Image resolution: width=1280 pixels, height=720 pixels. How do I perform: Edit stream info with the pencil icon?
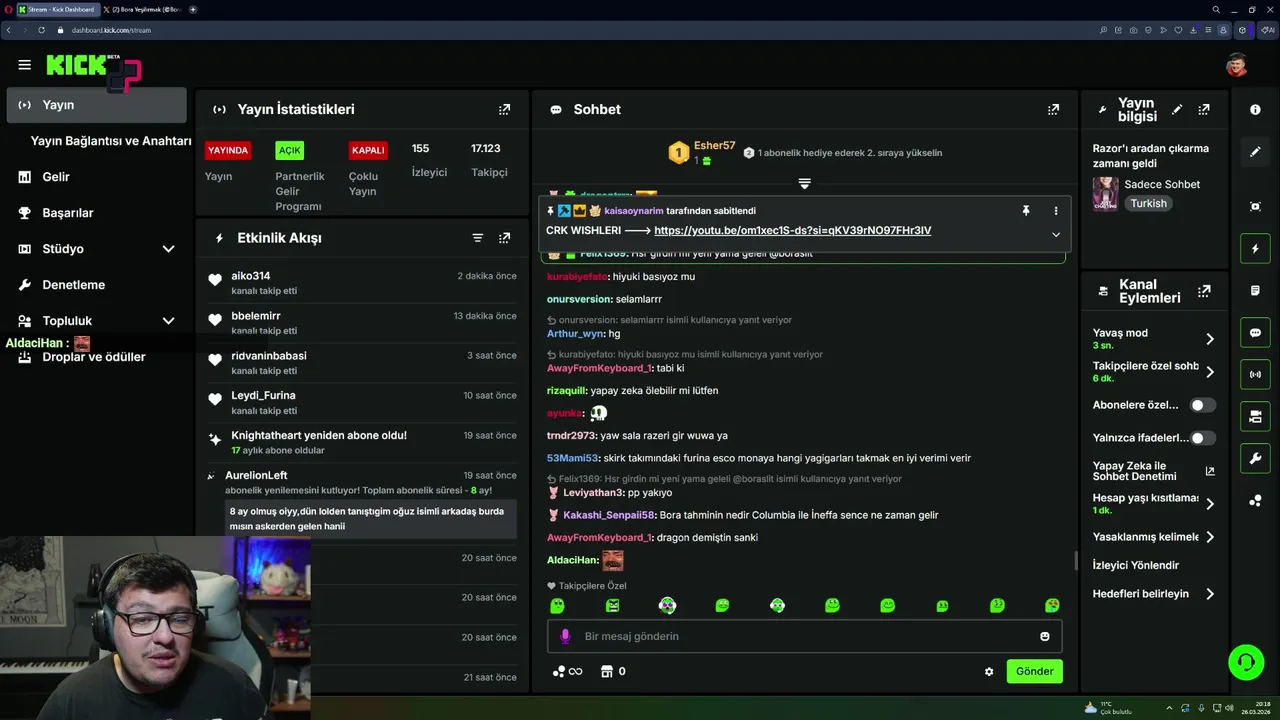tap(1177, 109)
